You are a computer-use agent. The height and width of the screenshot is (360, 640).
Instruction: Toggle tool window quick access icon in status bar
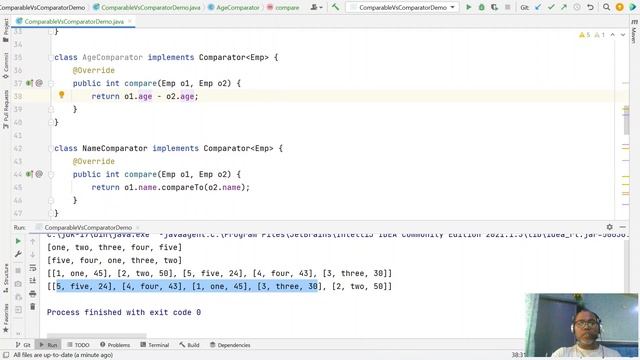[6, 355]
